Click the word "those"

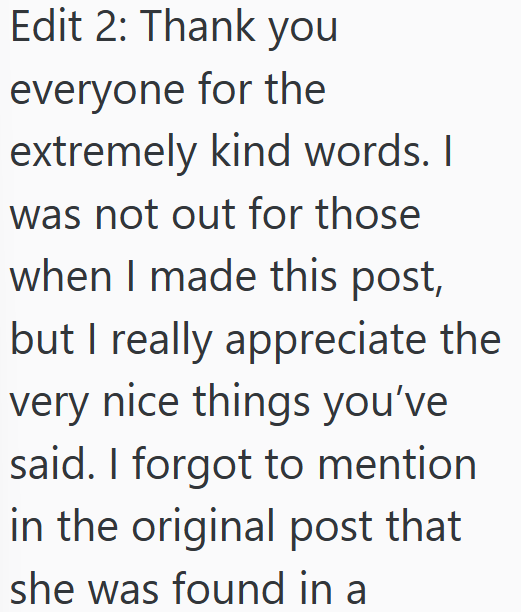368,213
